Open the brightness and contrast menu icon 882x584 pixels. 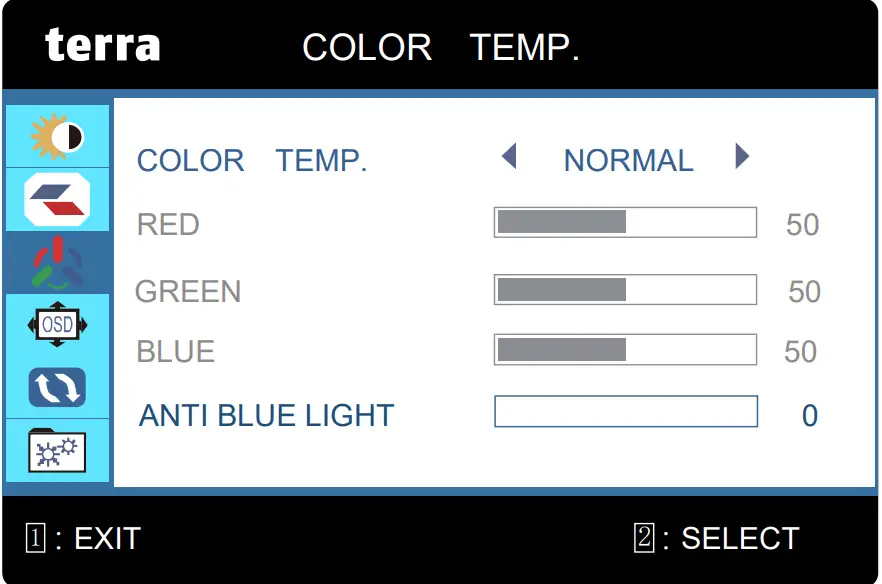57,136
